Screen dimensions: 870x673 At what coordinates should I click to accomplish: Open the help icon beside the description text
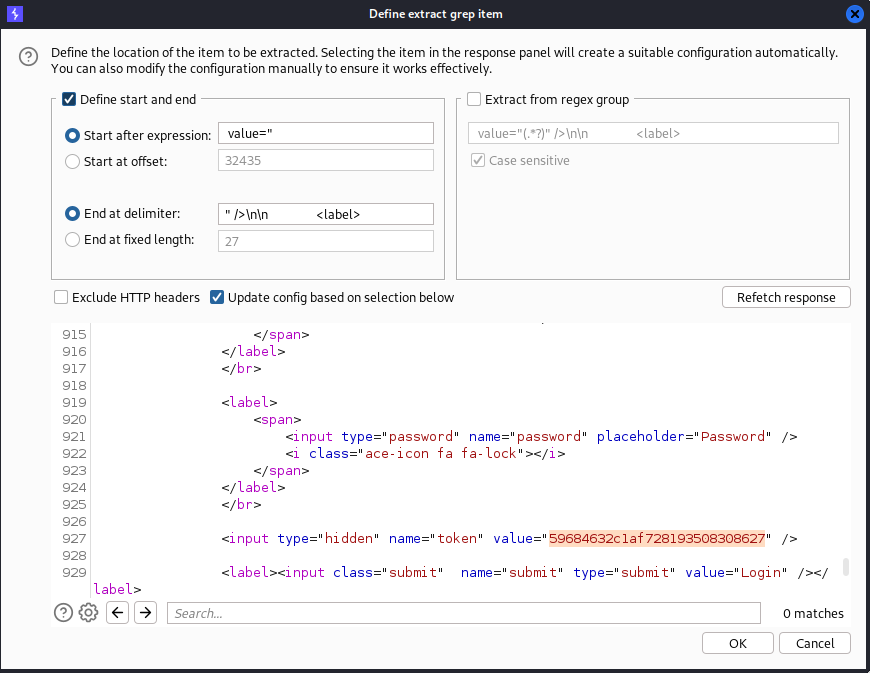point(28,57)
